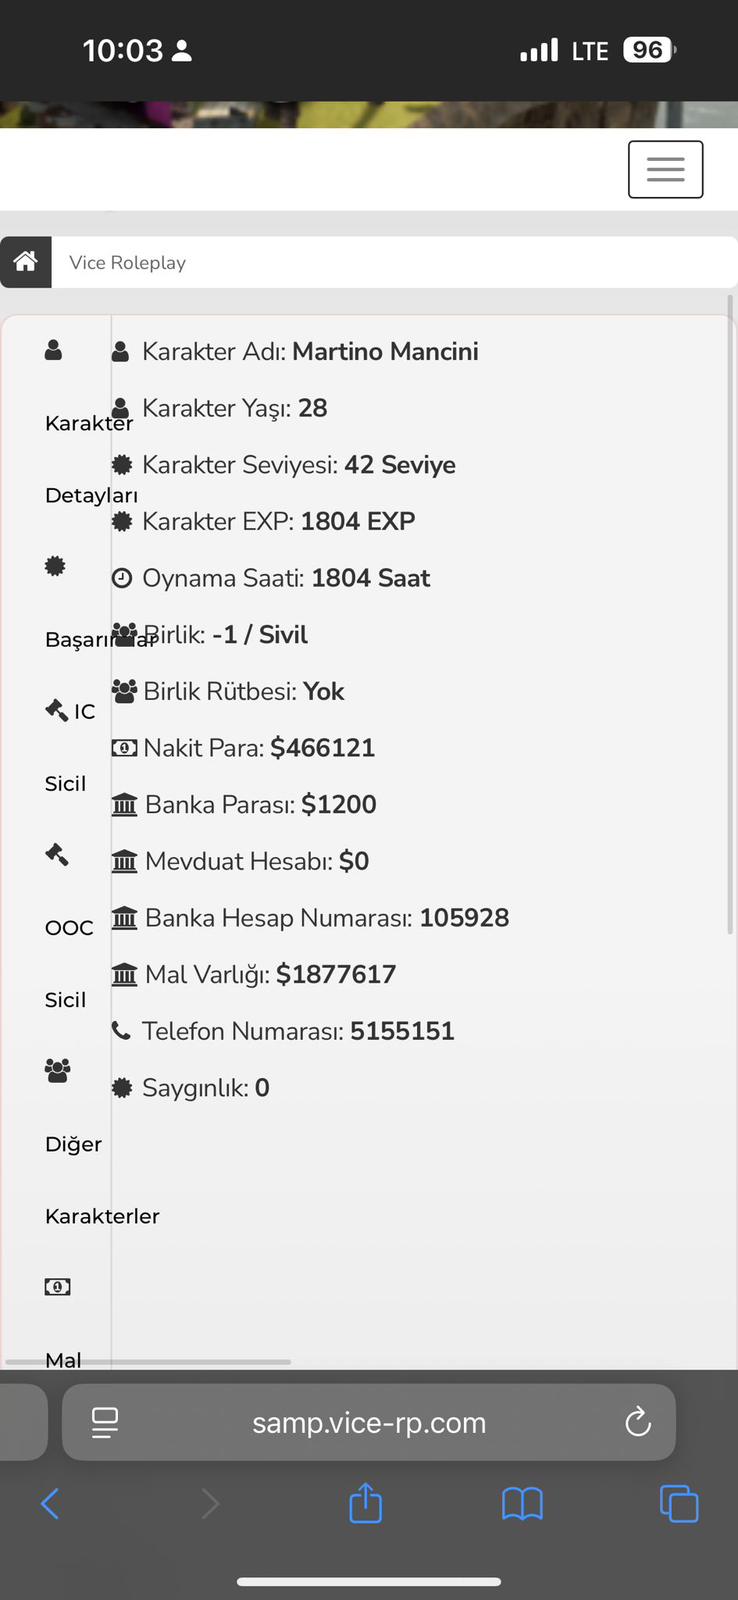Screen dimensions: 738x1600
Task: Go back with the Safari back arrow
Action: pos(50,1503)
